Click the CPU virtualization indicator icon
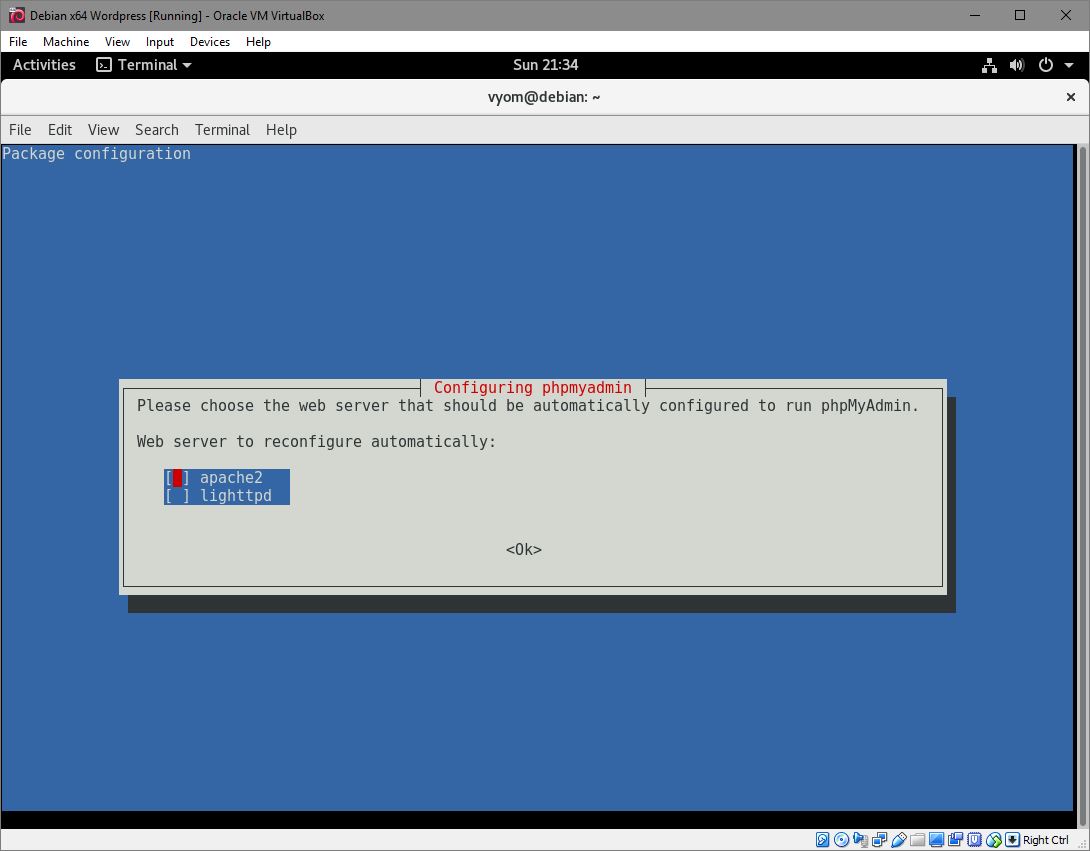Viewport: 1090px width, 851px height. [x=975, y=840]
